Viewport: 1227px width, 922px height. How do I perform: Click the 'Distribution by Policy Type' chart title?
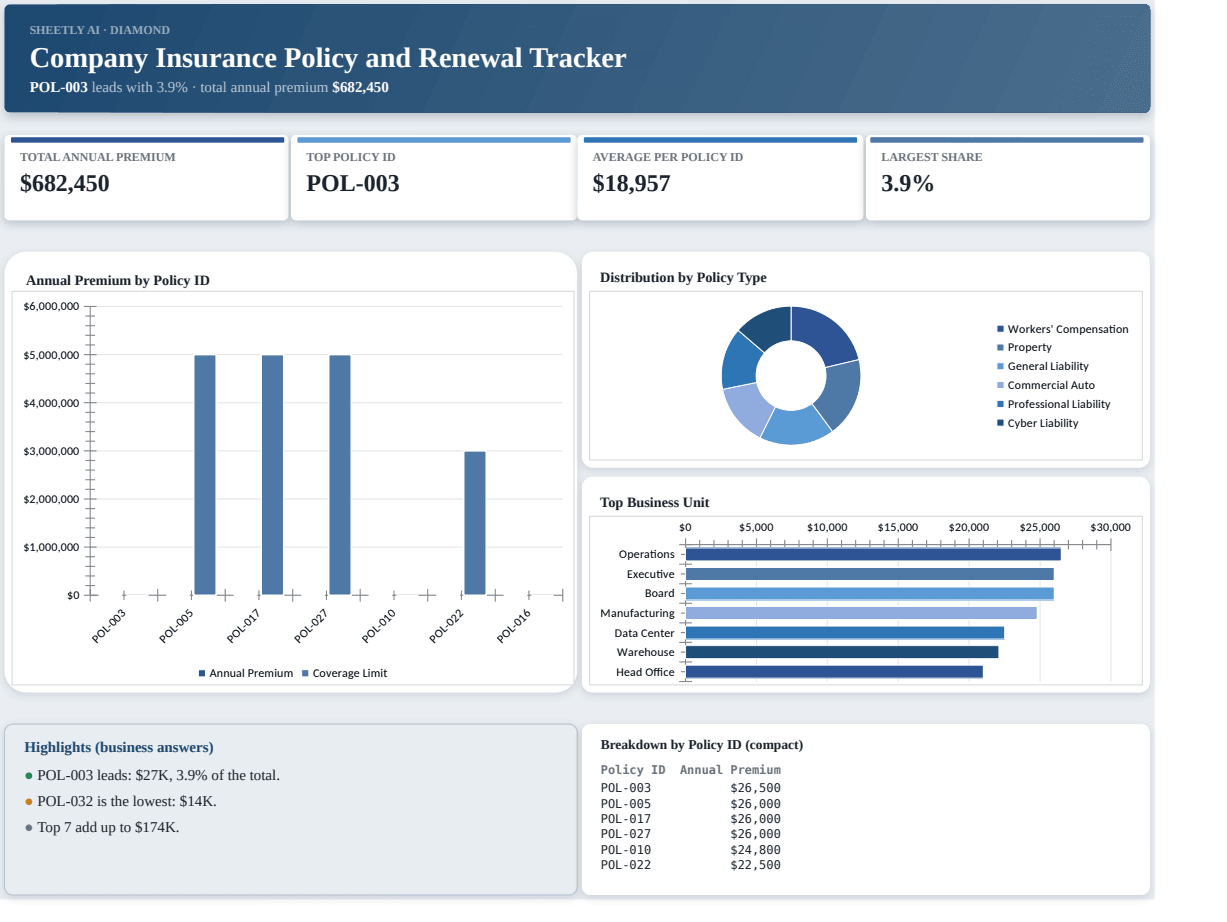683,278
